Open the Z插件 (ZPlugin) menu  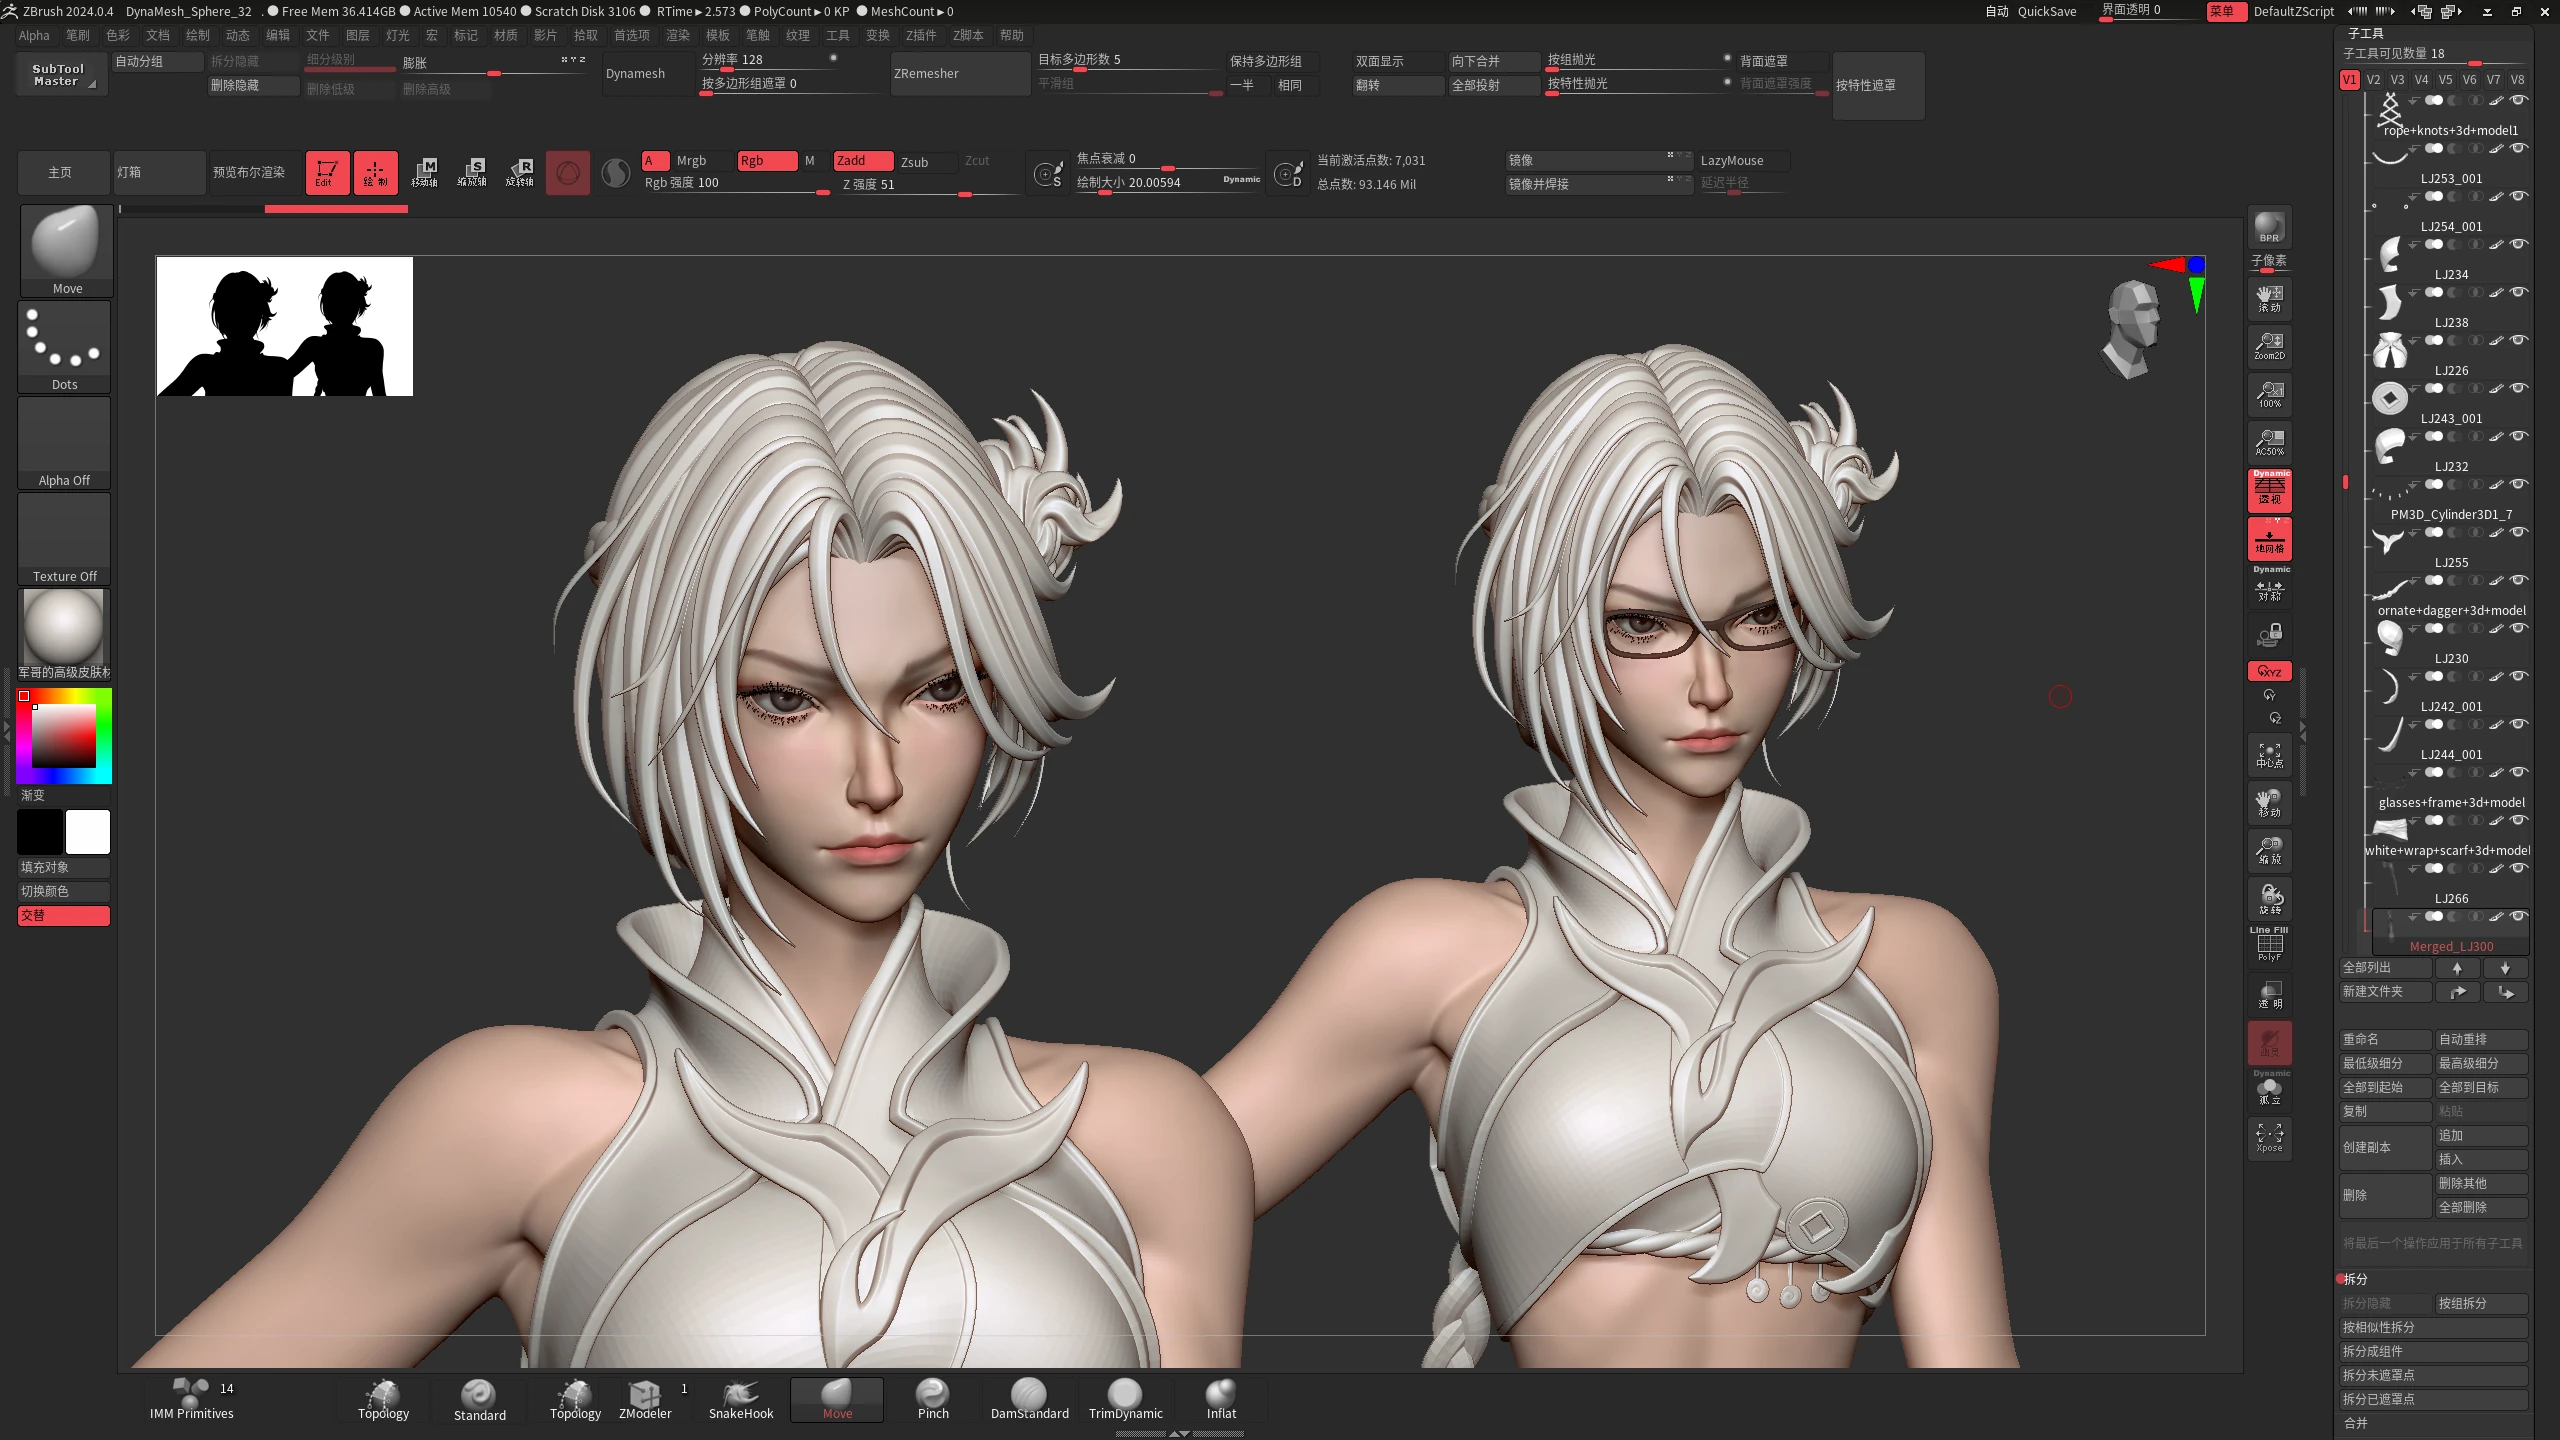click(921, 35)
